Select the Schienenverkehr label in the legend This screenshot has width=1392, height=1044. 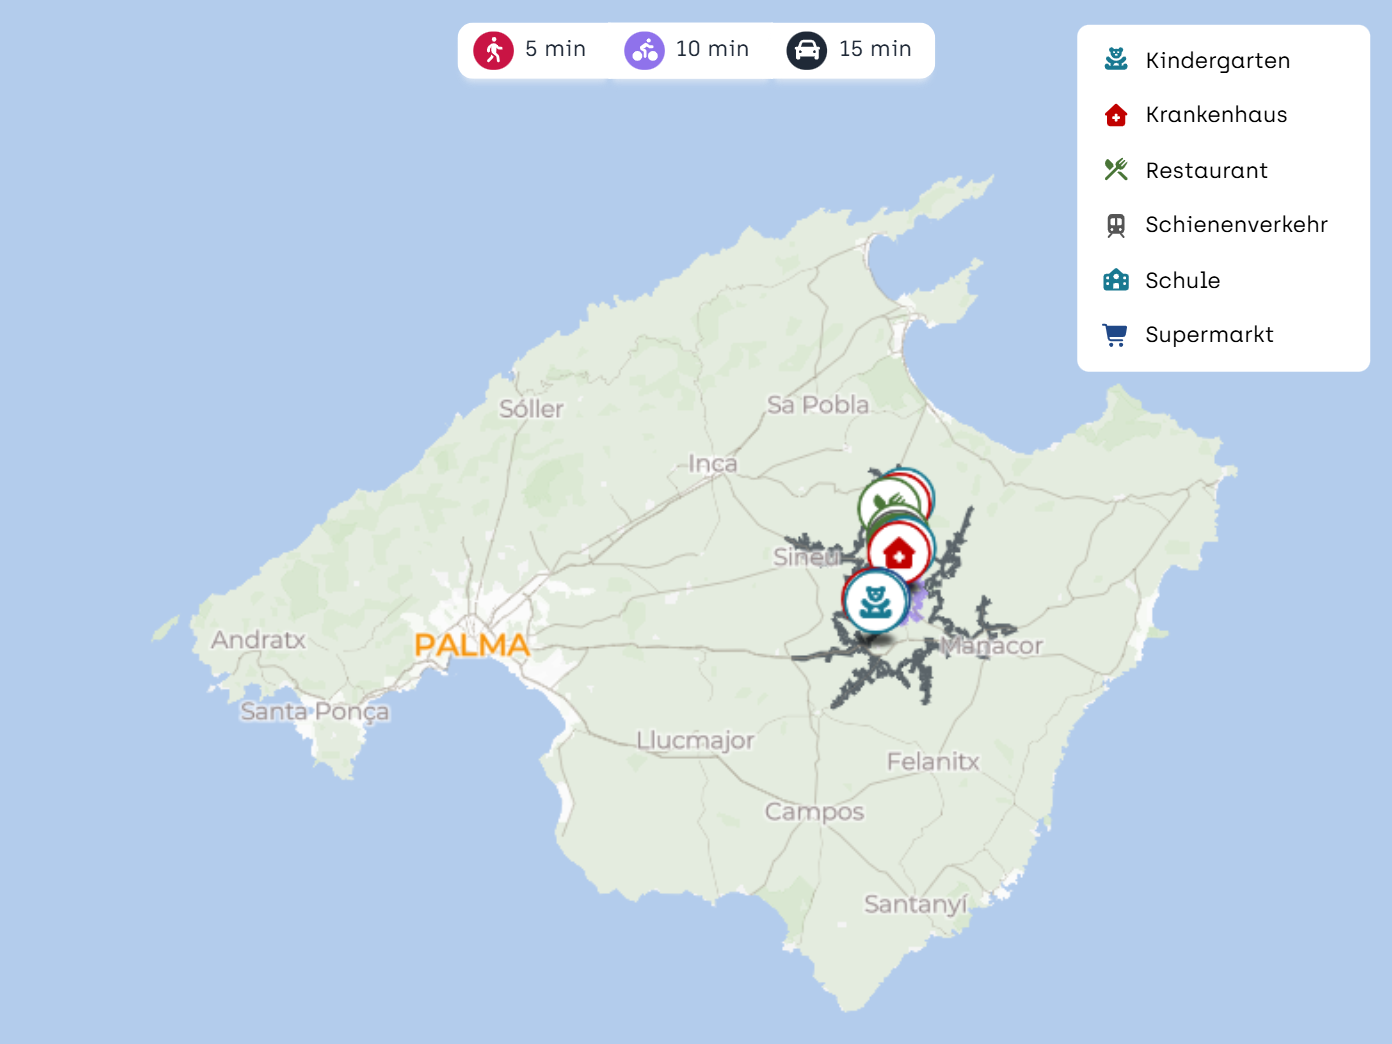coord(1236,225)
